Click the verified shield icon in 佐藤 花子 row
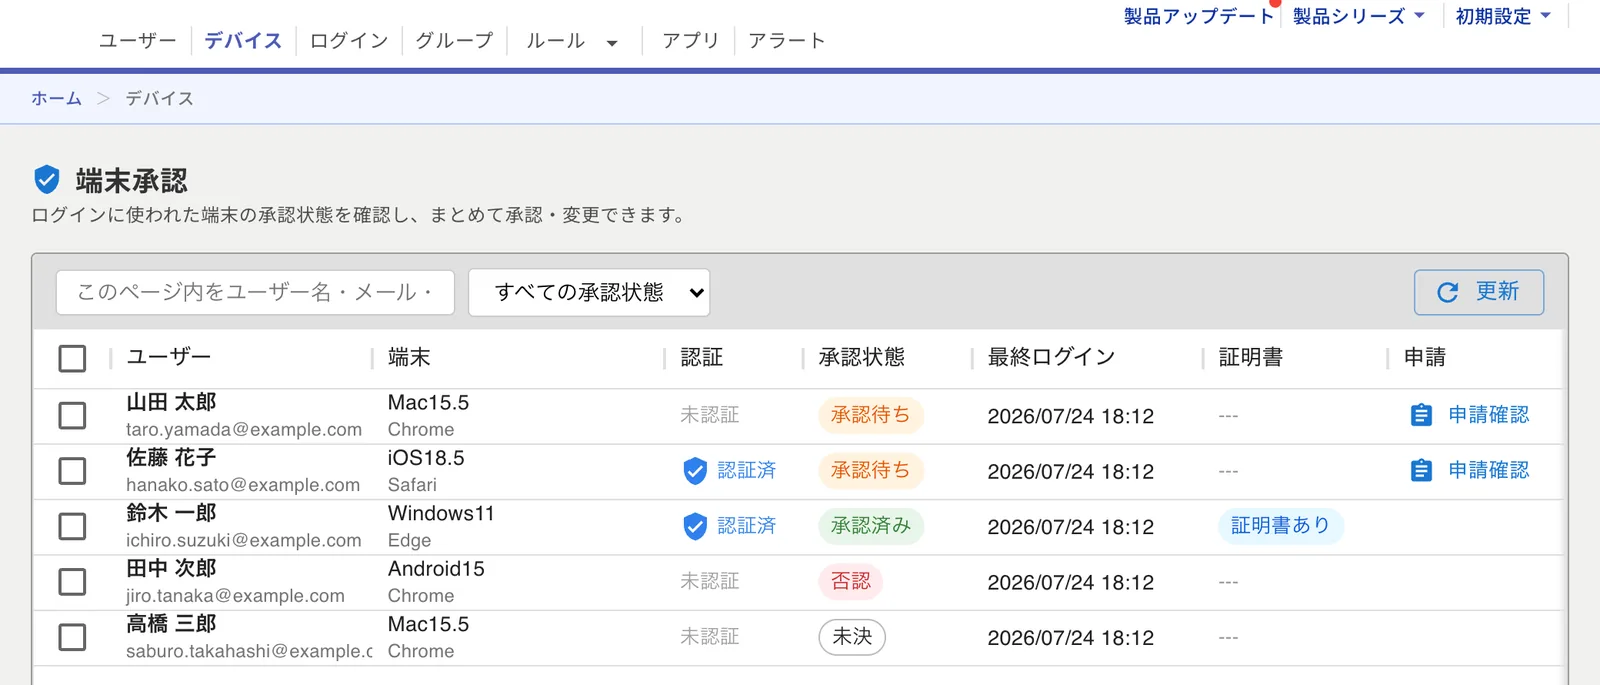Image resolution: width=1600 pixels, height=685 pixels. (695, 471)
